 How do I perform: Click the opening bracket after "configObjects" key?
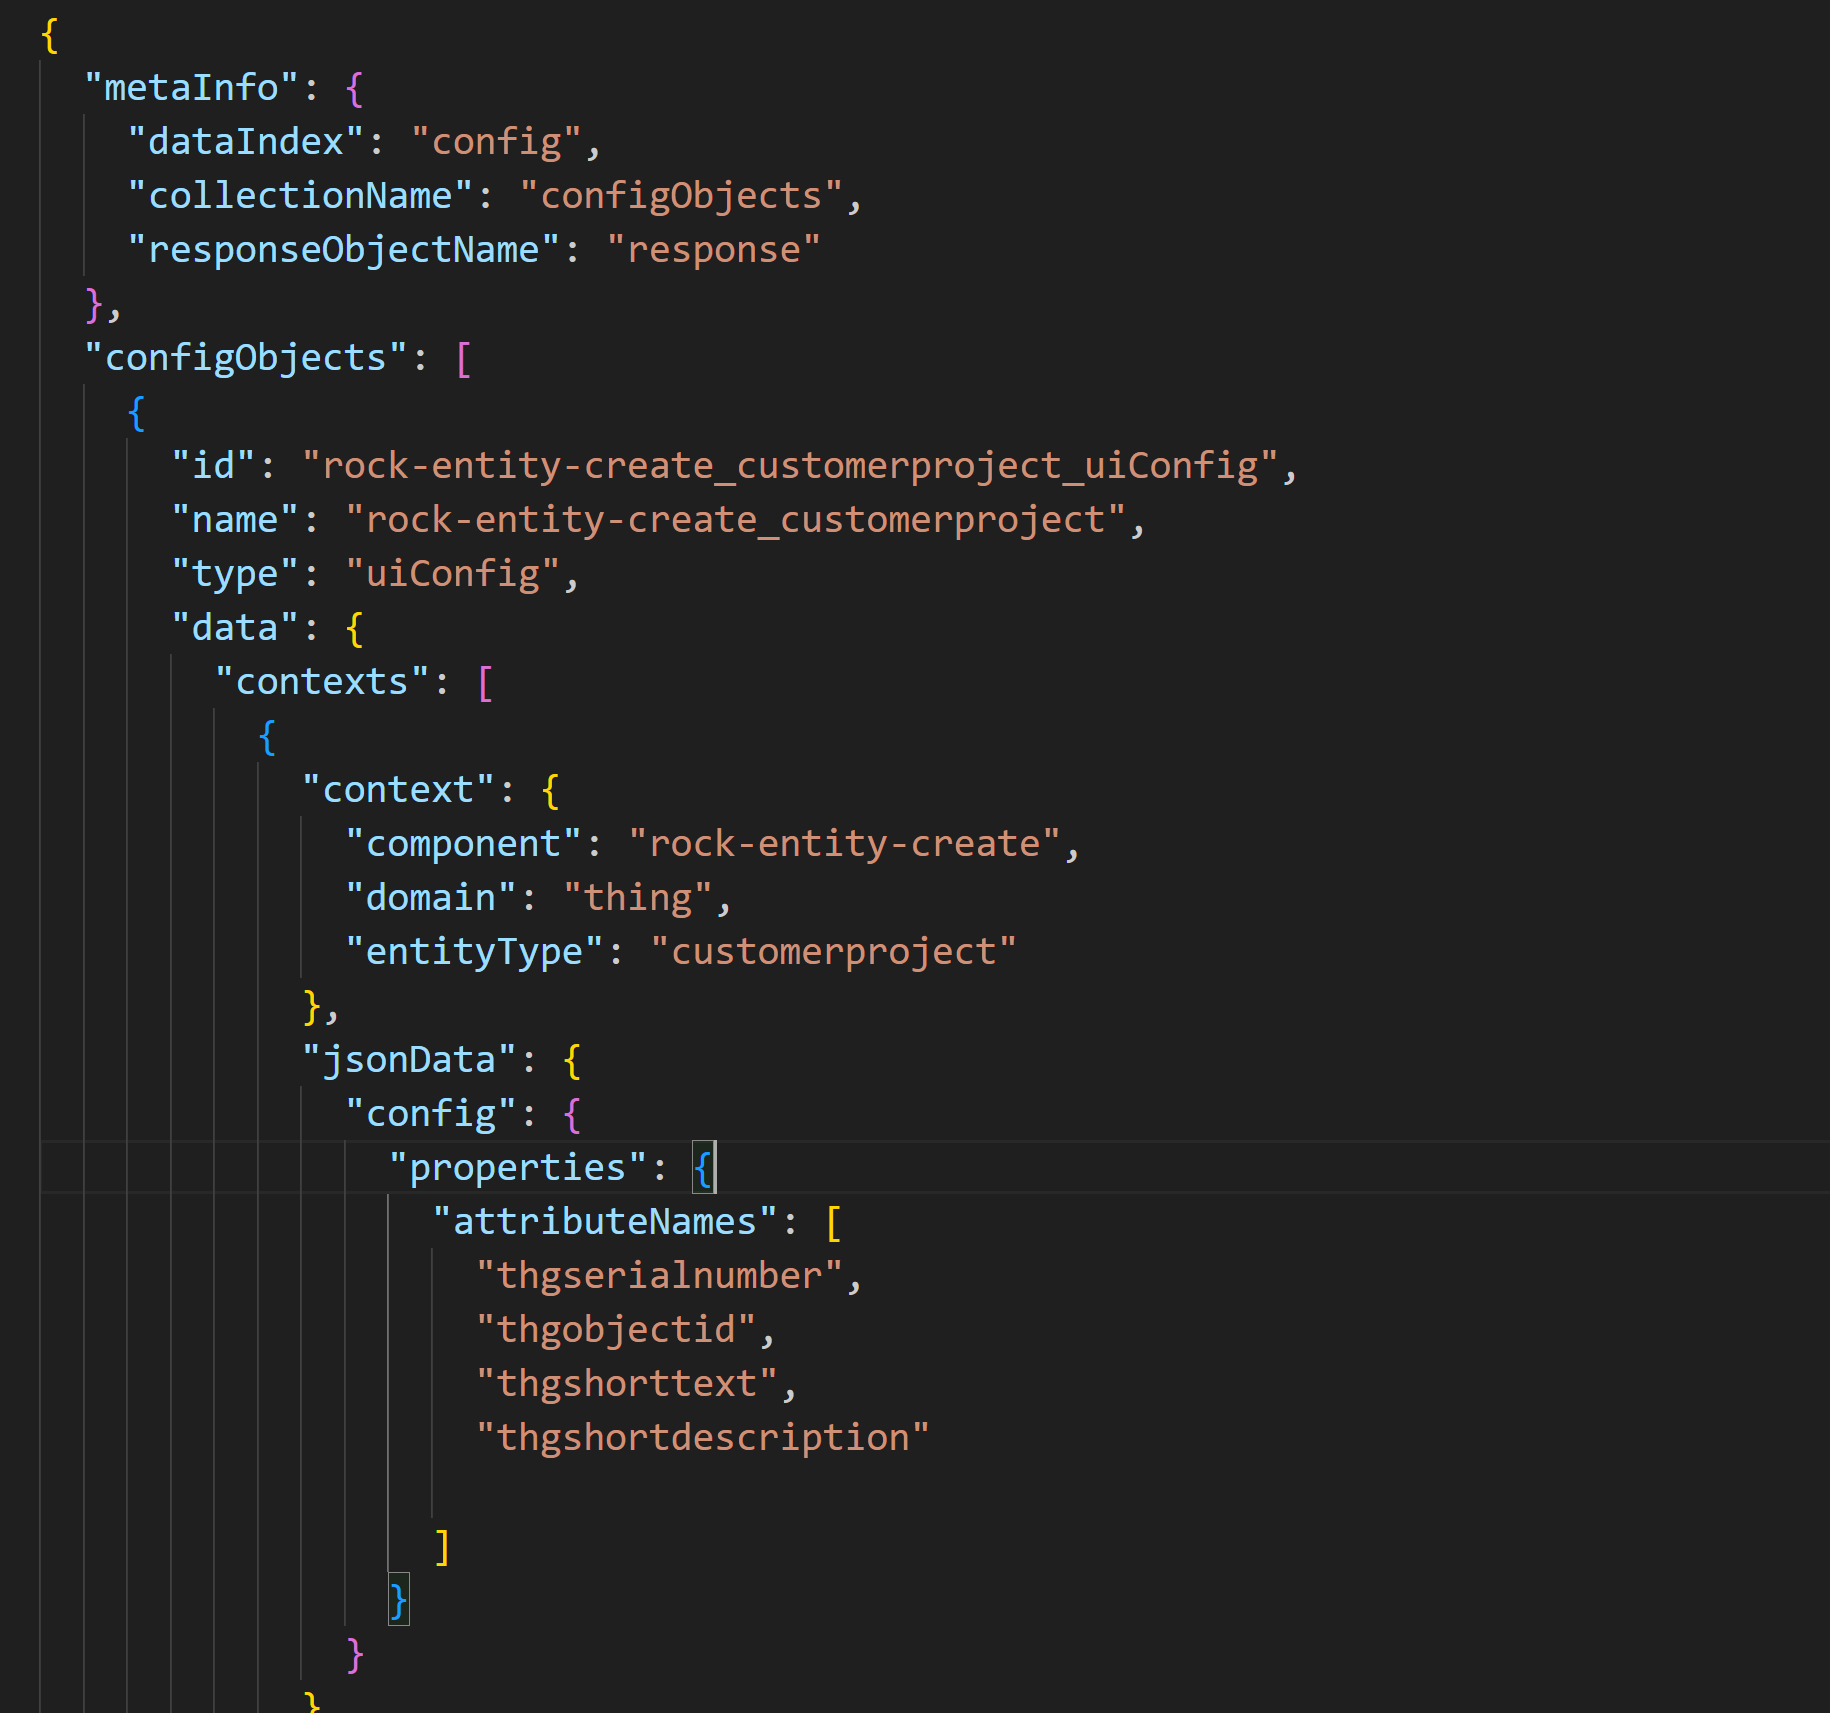pos(463,358)
